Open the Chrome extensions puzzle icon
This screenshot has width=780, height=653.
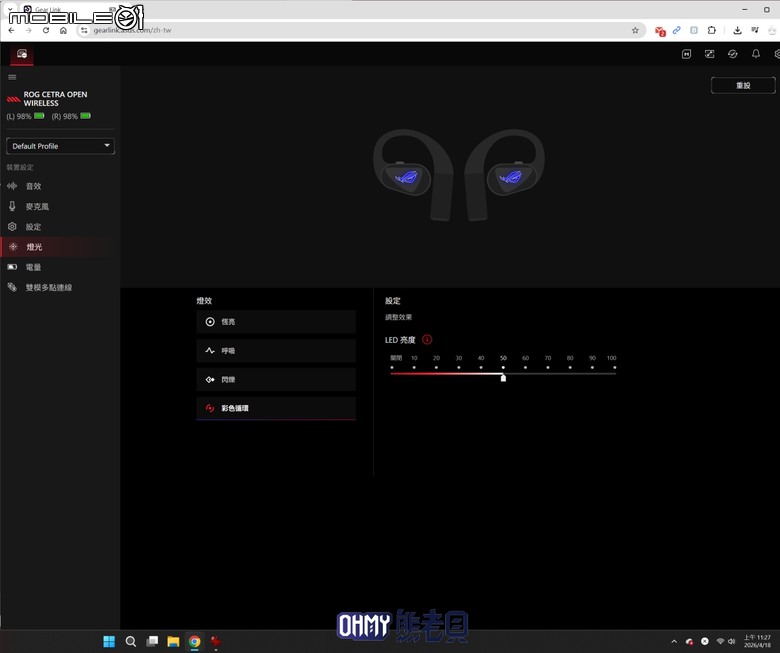(711, 30)
